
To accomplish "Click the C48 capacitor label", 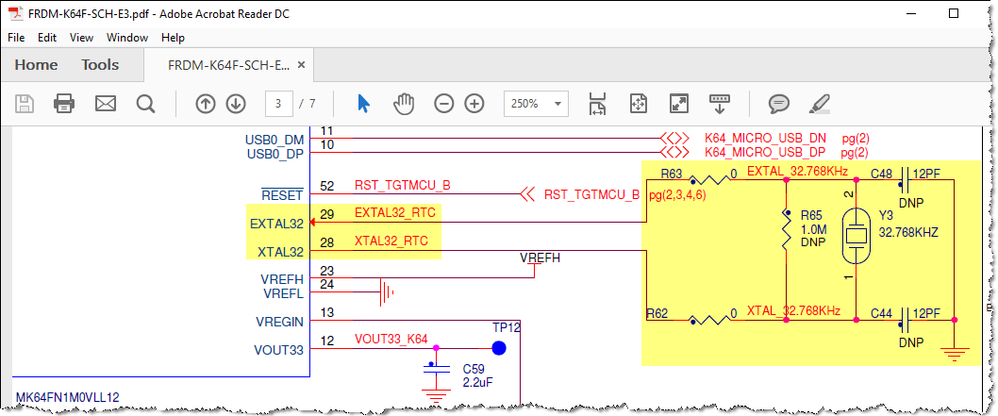I will click(882, 172).
